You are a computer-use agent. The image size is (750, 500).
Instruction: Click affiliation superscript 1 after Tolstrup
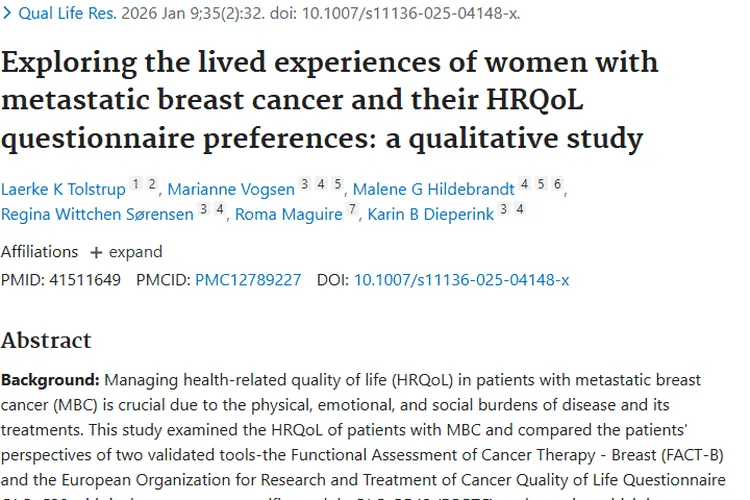pyautogui.click(x=136, y=184)
